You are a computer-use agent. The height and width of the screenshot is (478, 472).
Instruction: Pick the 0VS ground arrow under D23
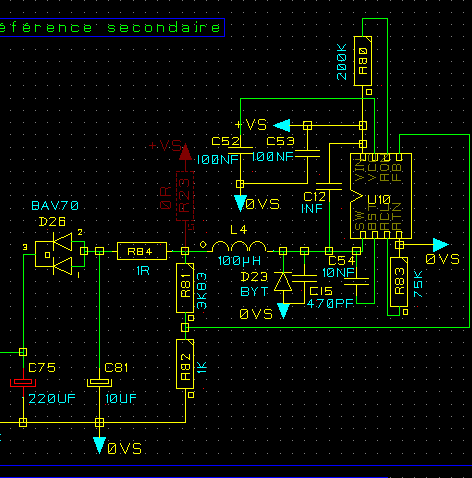tap(283, 311)
